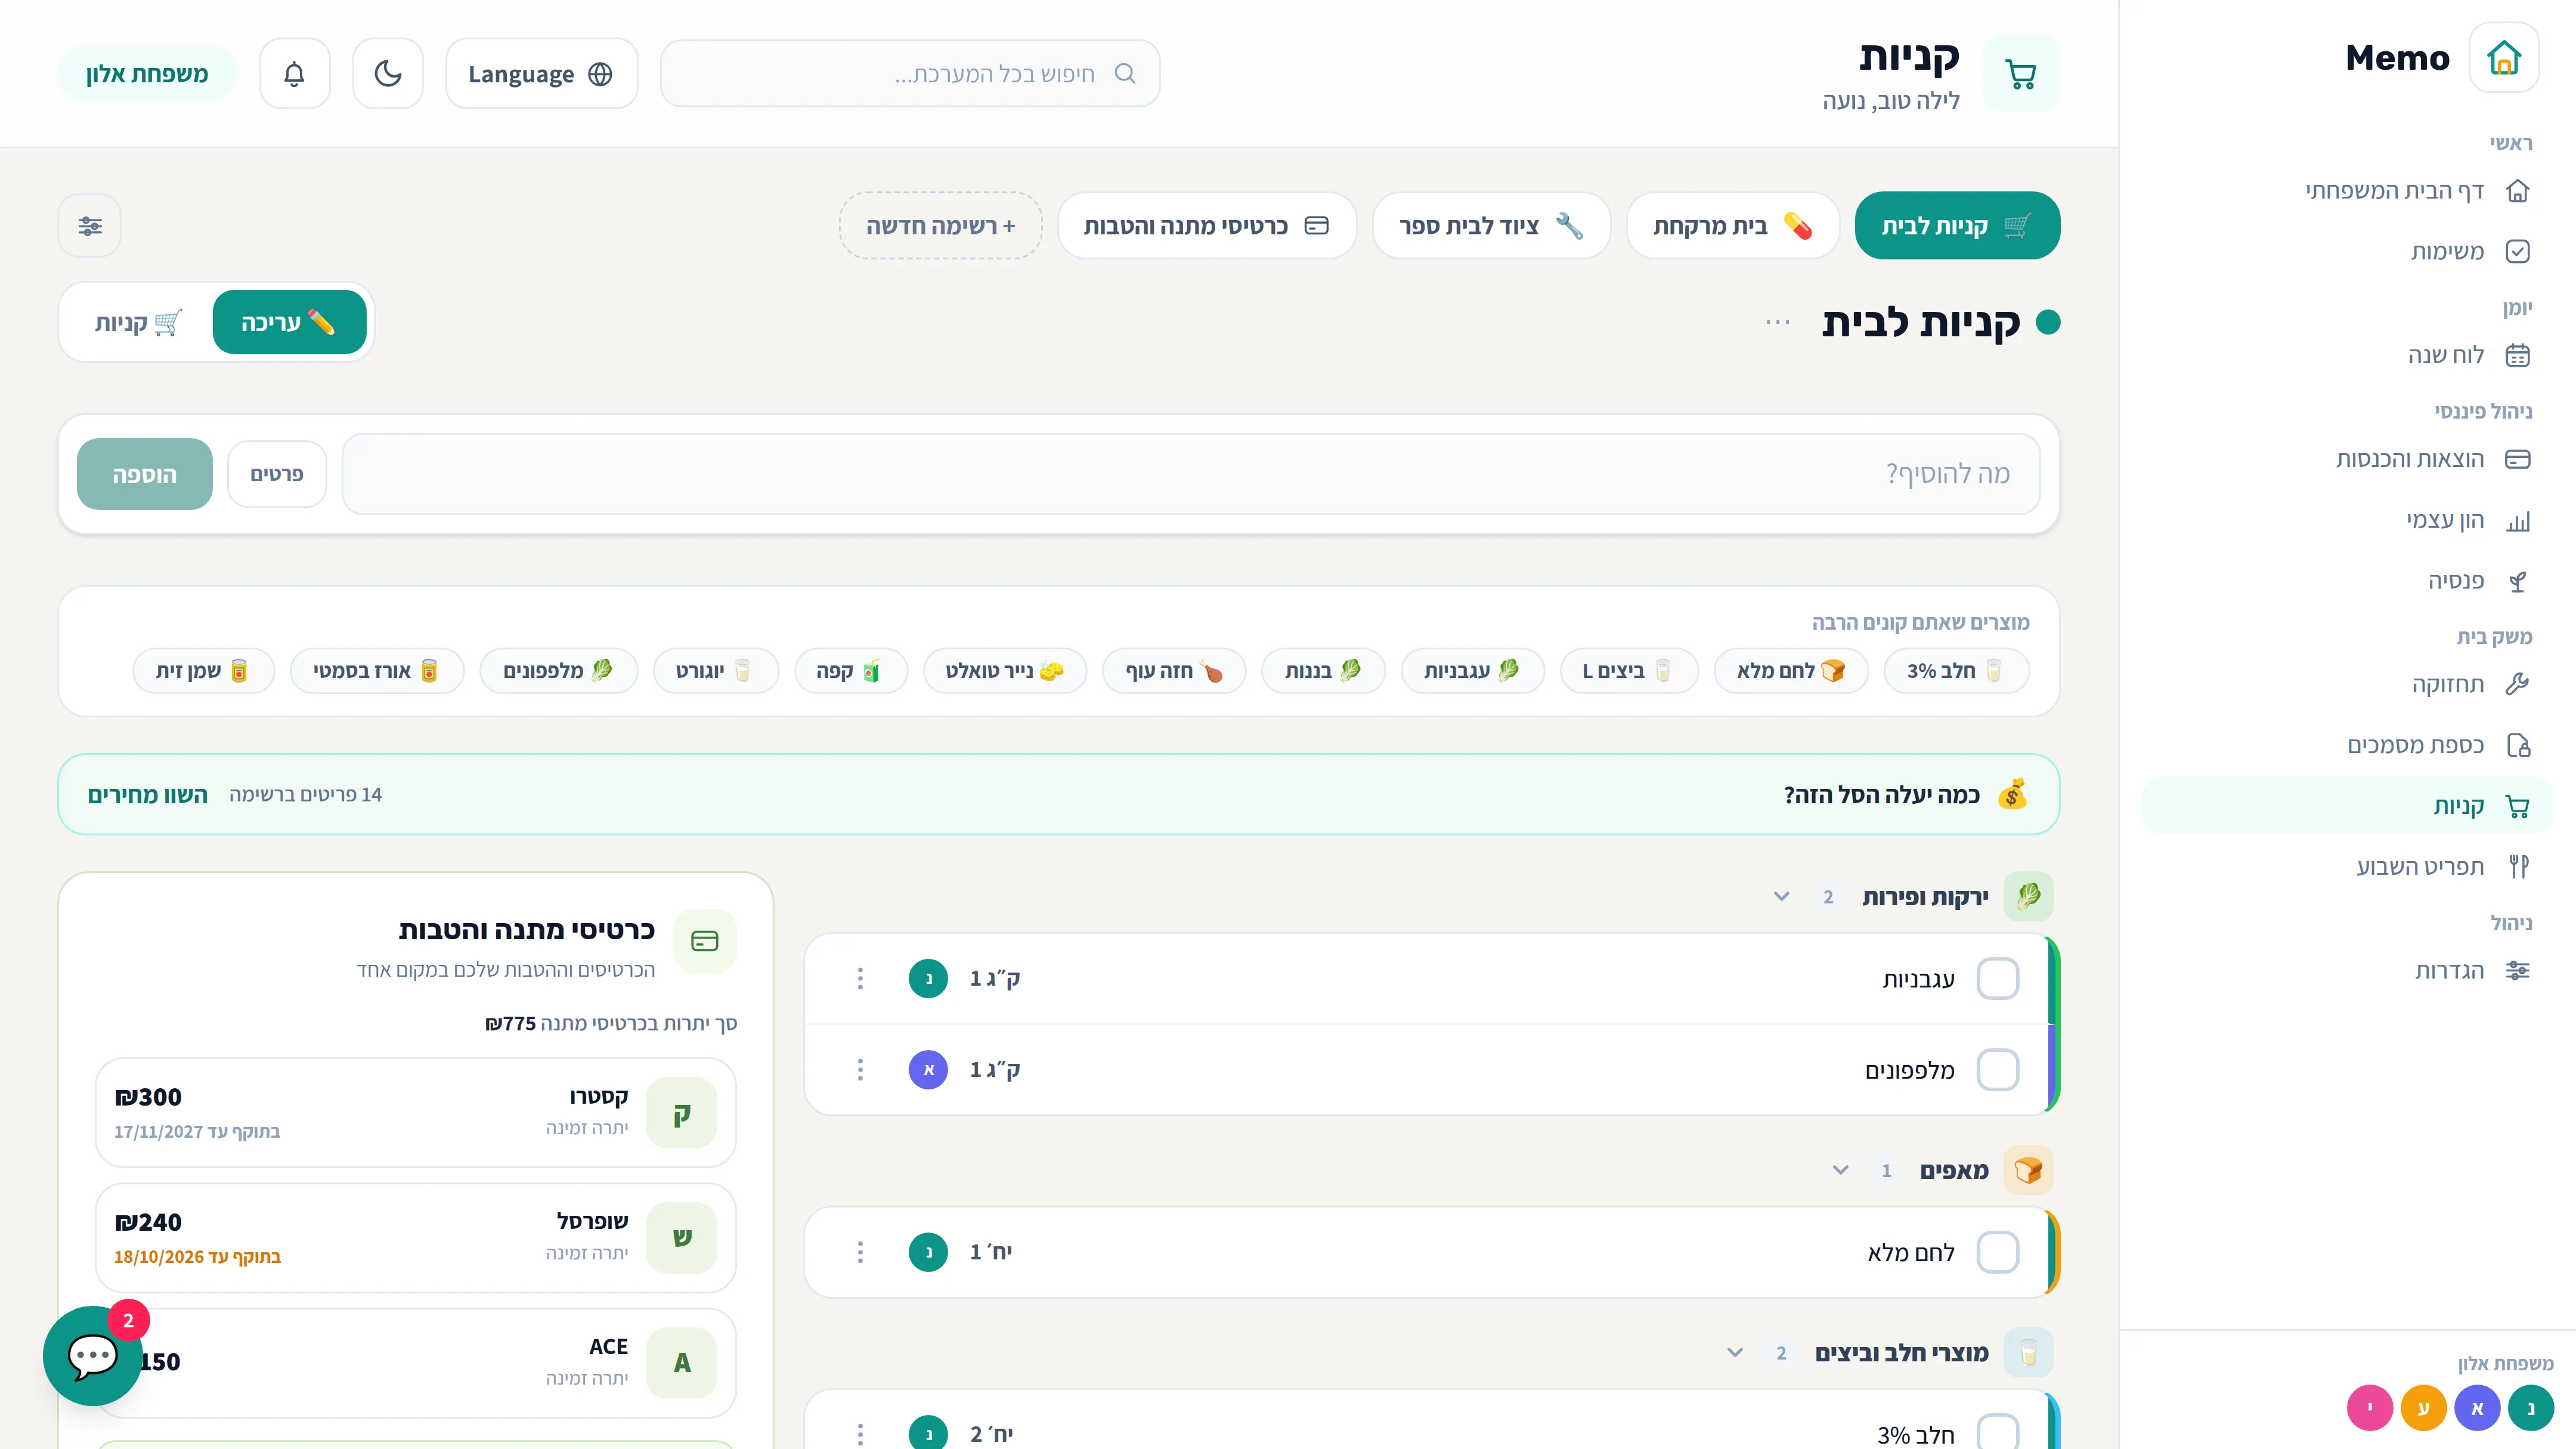Toggle dark mode moon icon
2576x1449 pixels.
pos(388,74)
